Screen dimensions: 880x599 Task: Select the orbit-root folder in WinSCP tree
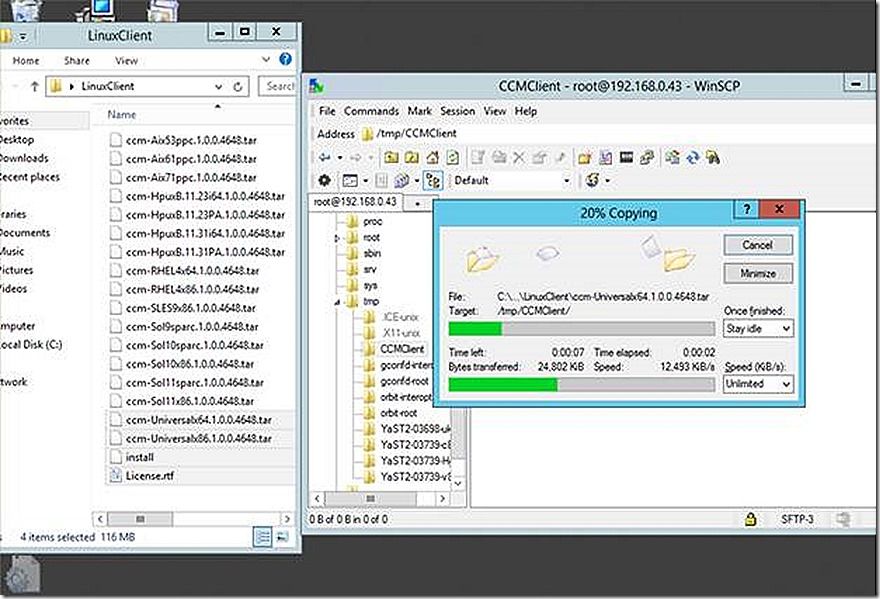pyautogui.click(x=398, y=413)
